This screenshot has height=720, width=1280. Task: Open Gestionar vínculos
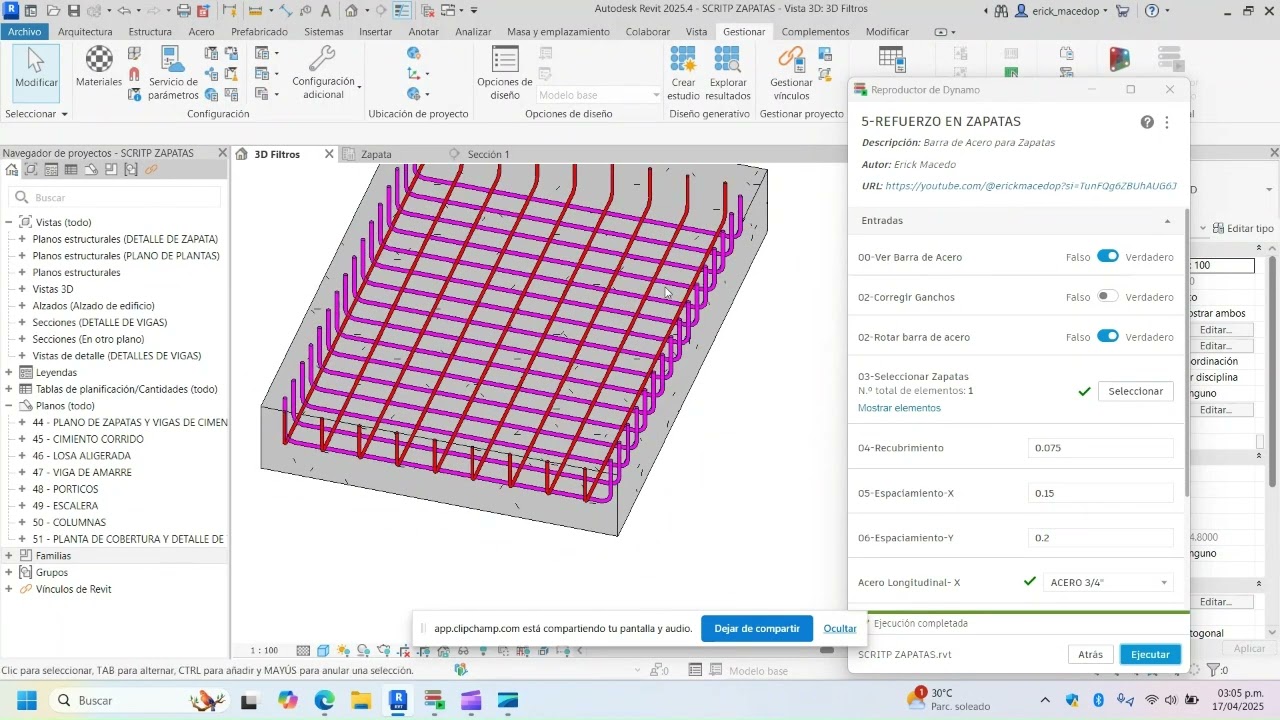point(792,73)
